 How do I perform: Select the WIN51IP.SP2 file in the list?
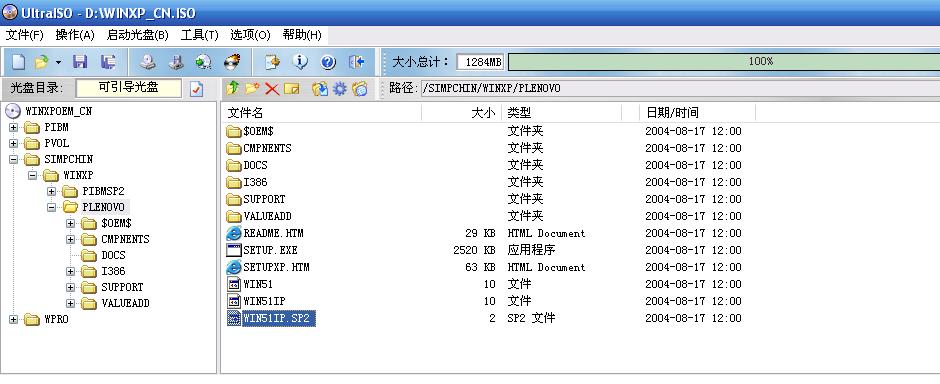pos(276,319)
